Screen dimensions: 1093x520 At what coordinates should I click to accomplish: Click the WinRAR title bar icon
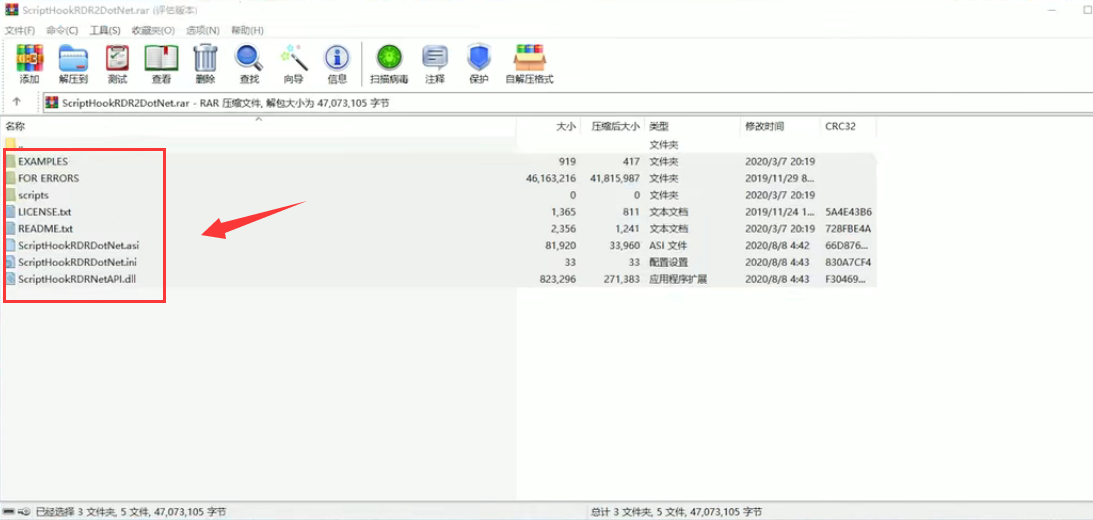tap(10, 10)
